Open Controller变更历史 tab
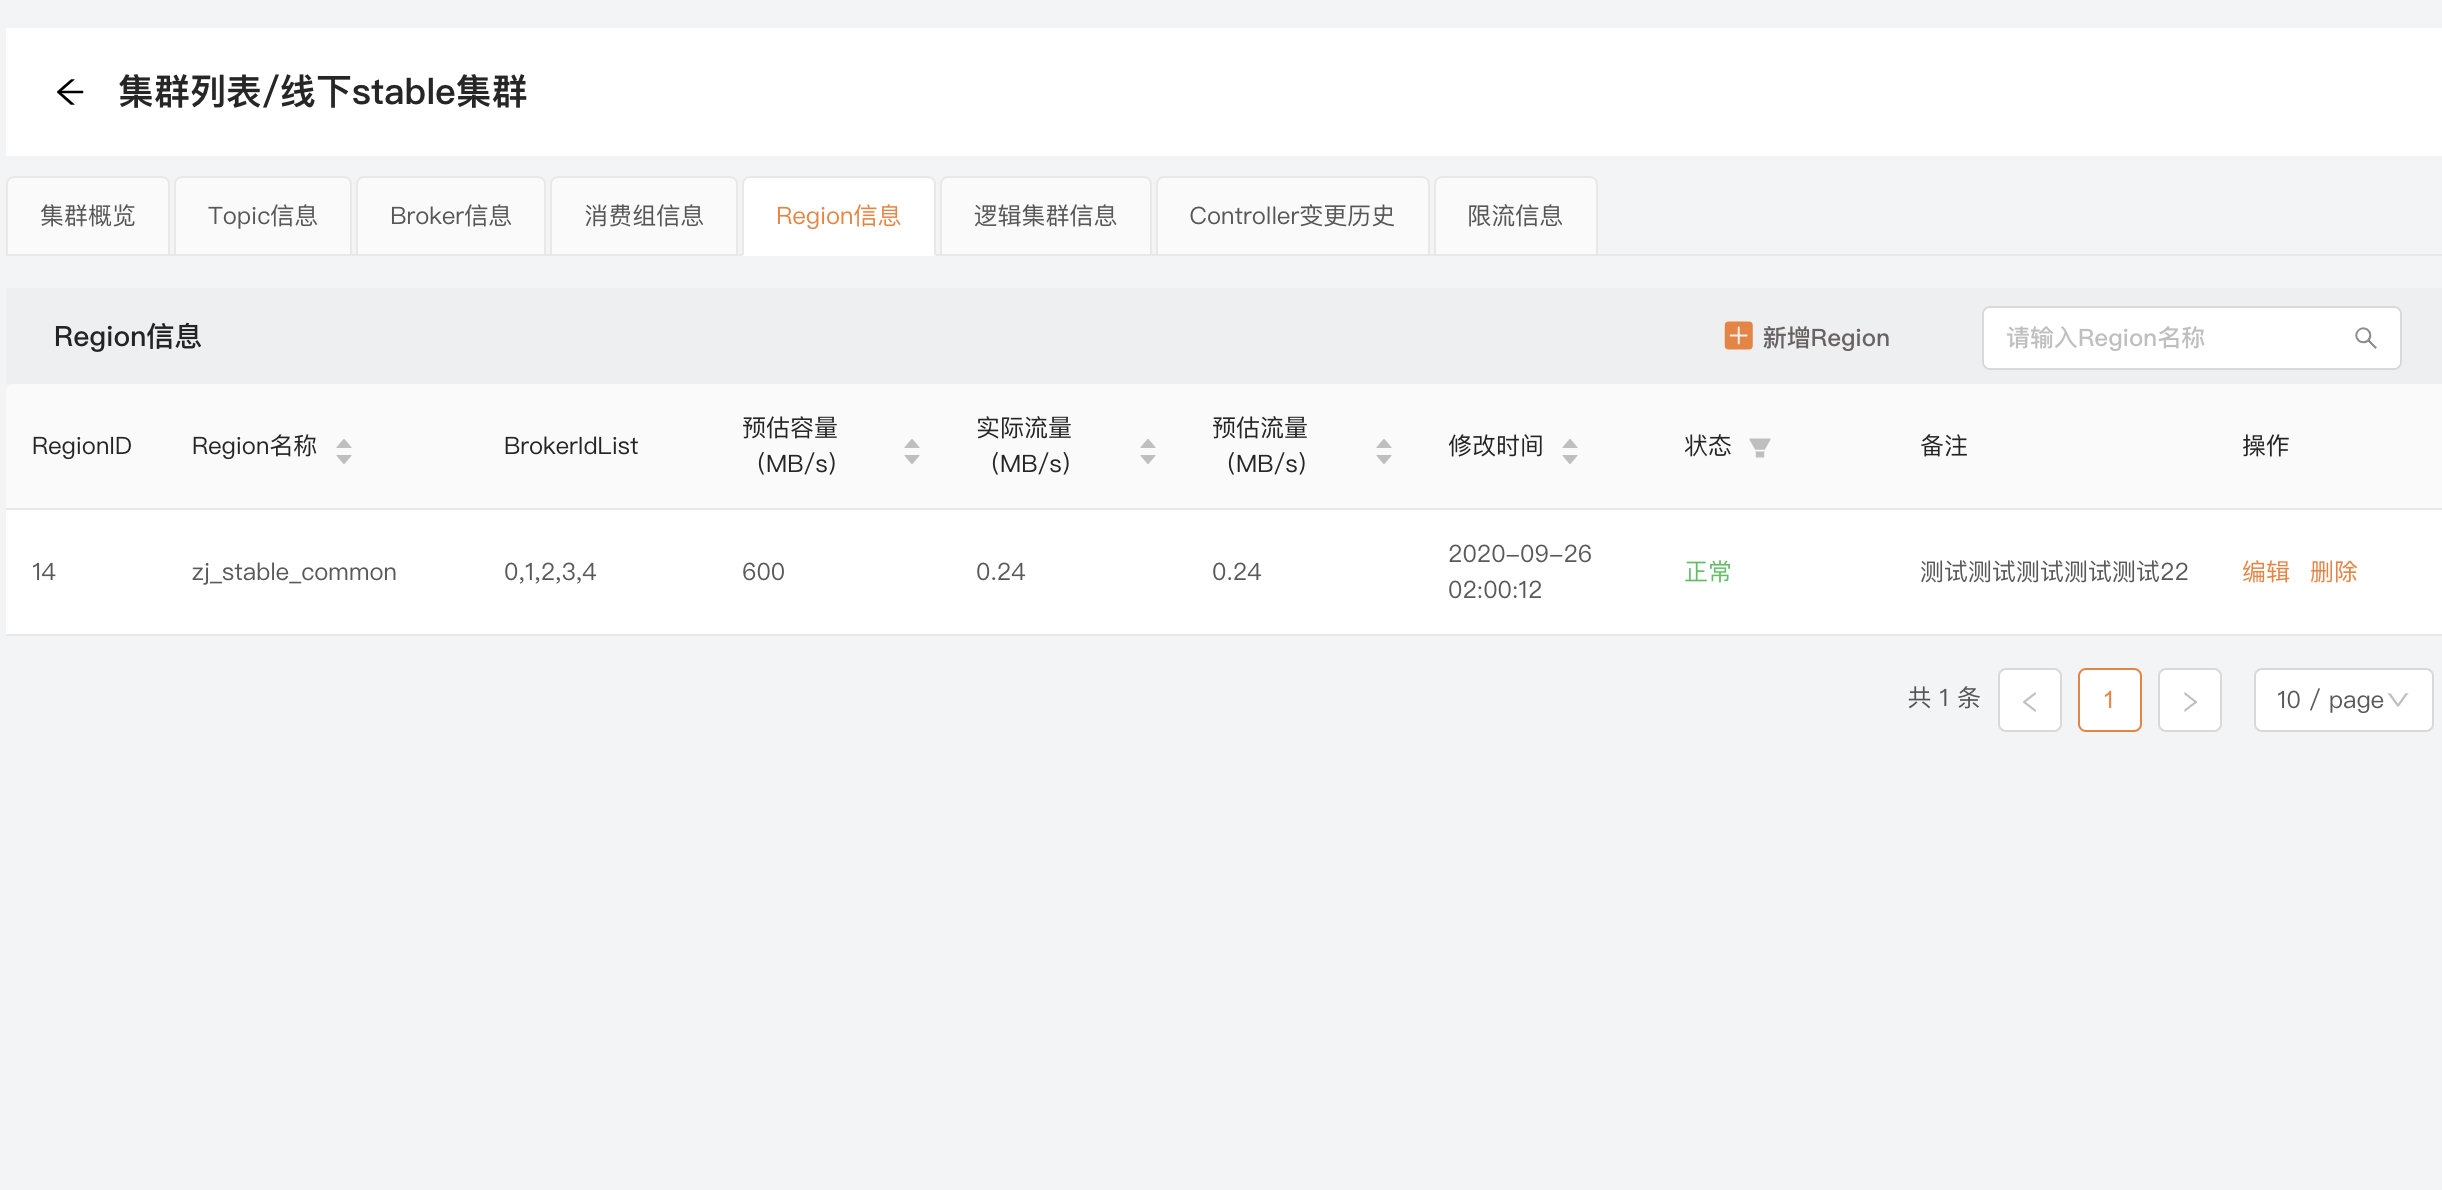The image size is (2442, 1190). [x=1291, y=216]
